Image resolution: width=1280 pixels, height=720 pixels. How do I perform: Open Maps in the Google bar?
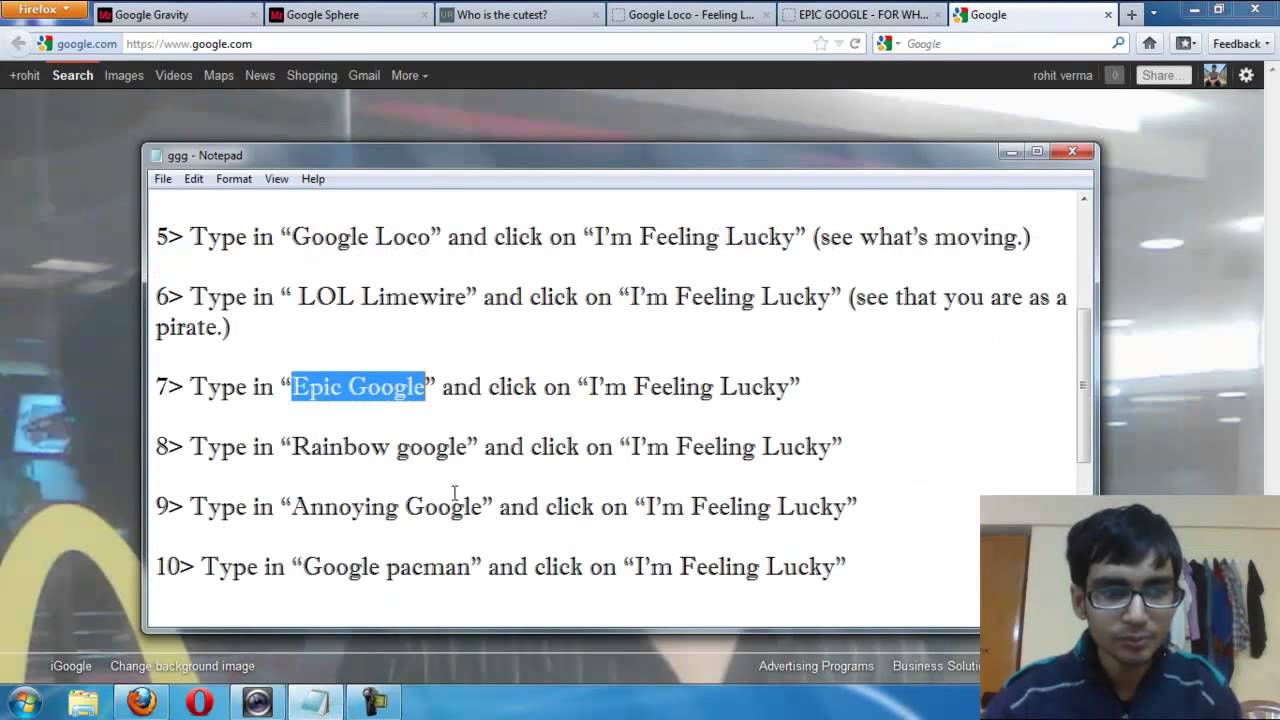[x=218, y=75]
